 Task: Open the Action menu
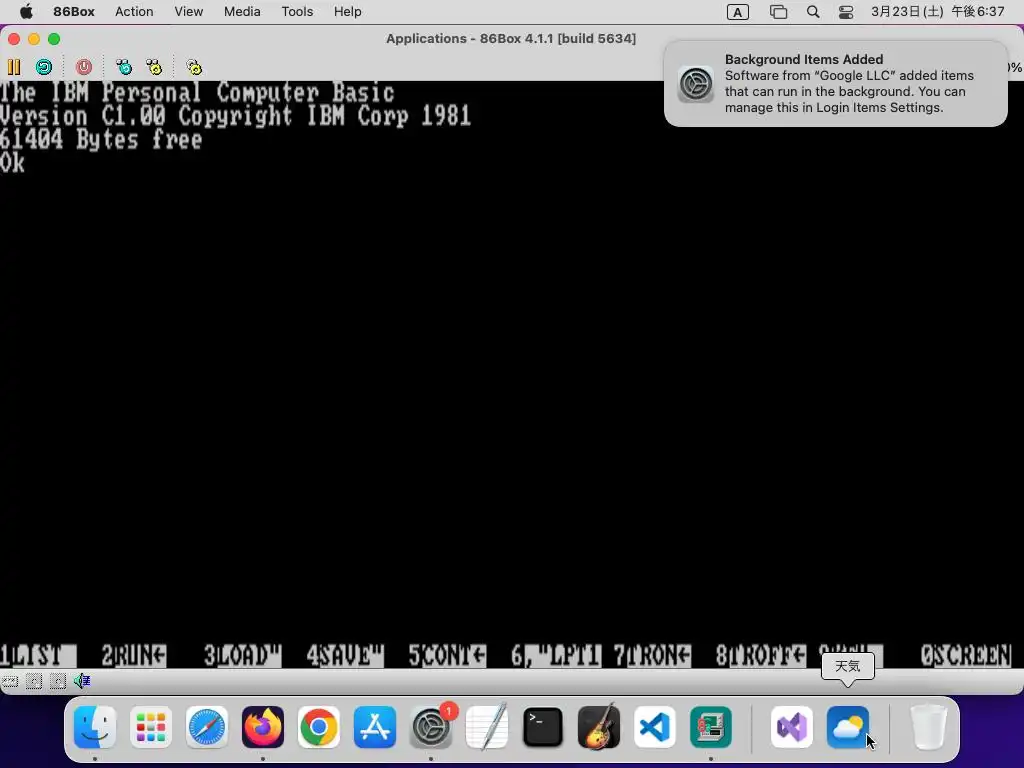tap(134, 12)
